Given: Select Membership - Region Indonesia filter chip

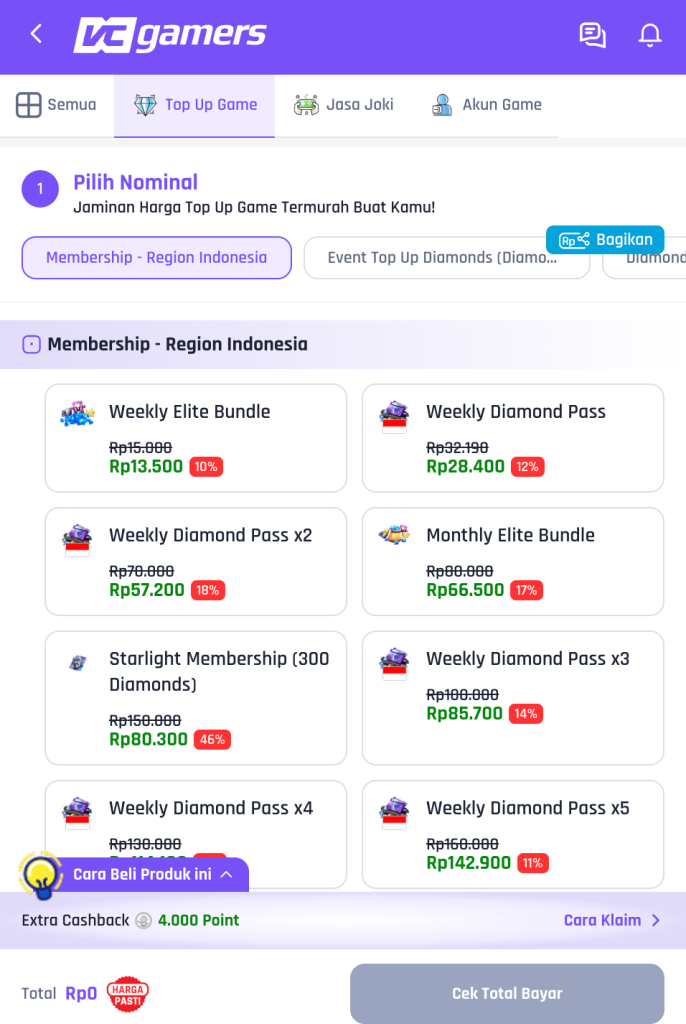Looking at the screenshot, I should pos(156,257).
